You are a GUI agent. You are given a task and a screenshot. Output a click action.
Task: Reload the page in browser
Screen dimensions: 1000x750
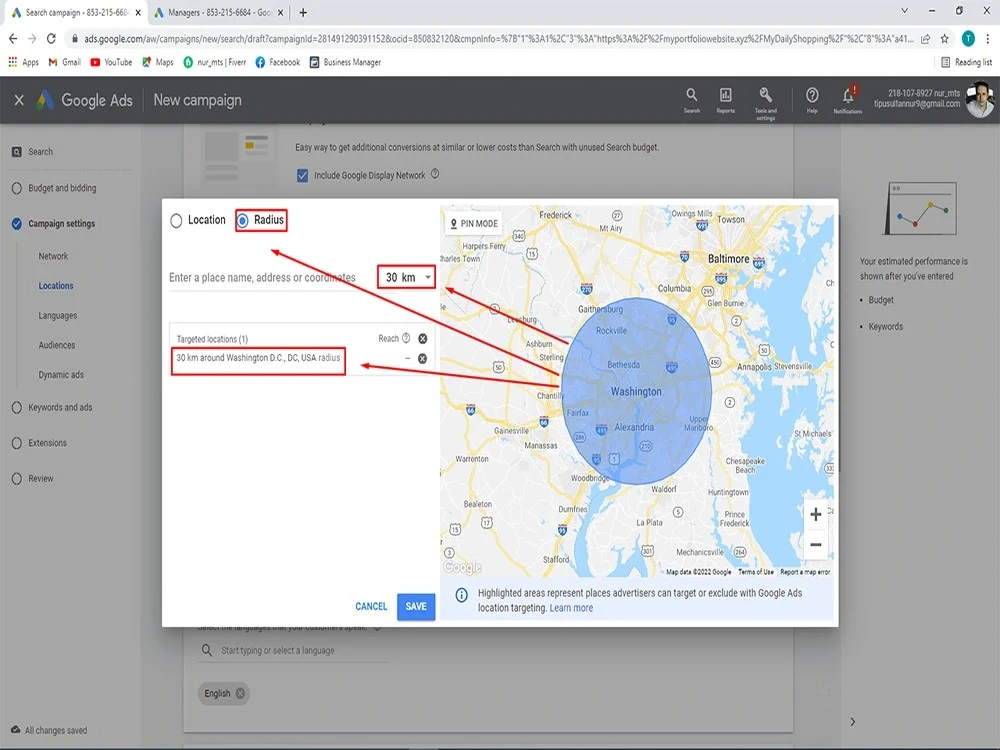[51, 39]
